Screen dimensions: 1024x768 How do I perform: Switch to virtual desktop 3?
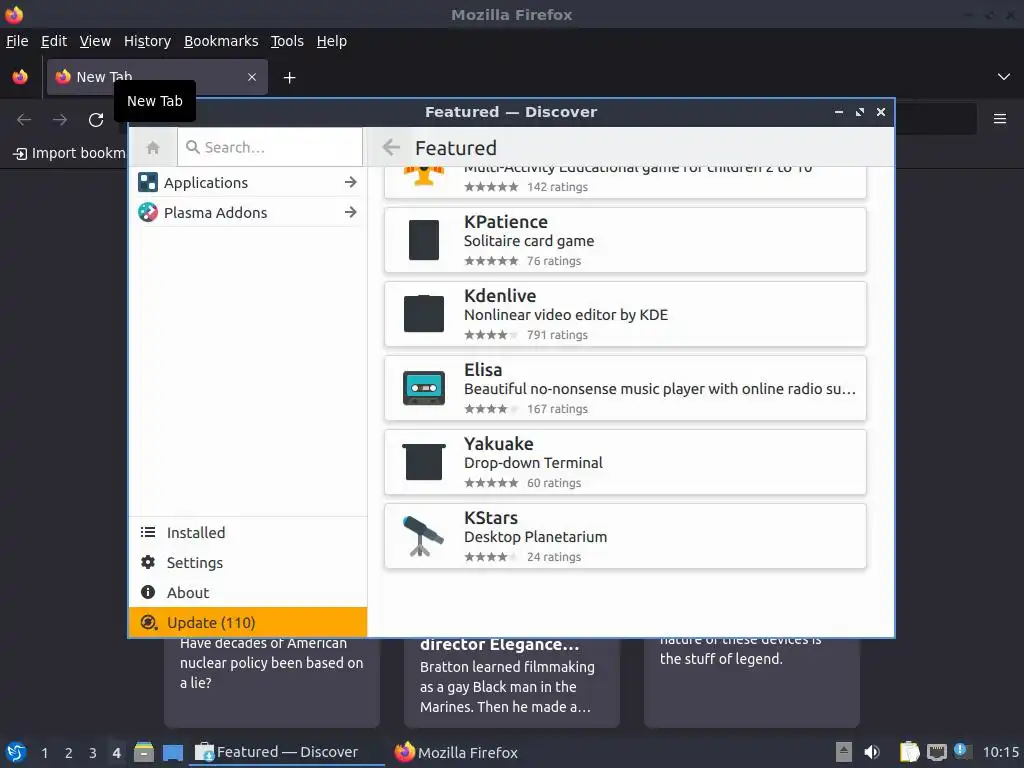click(x=93, y=752)
